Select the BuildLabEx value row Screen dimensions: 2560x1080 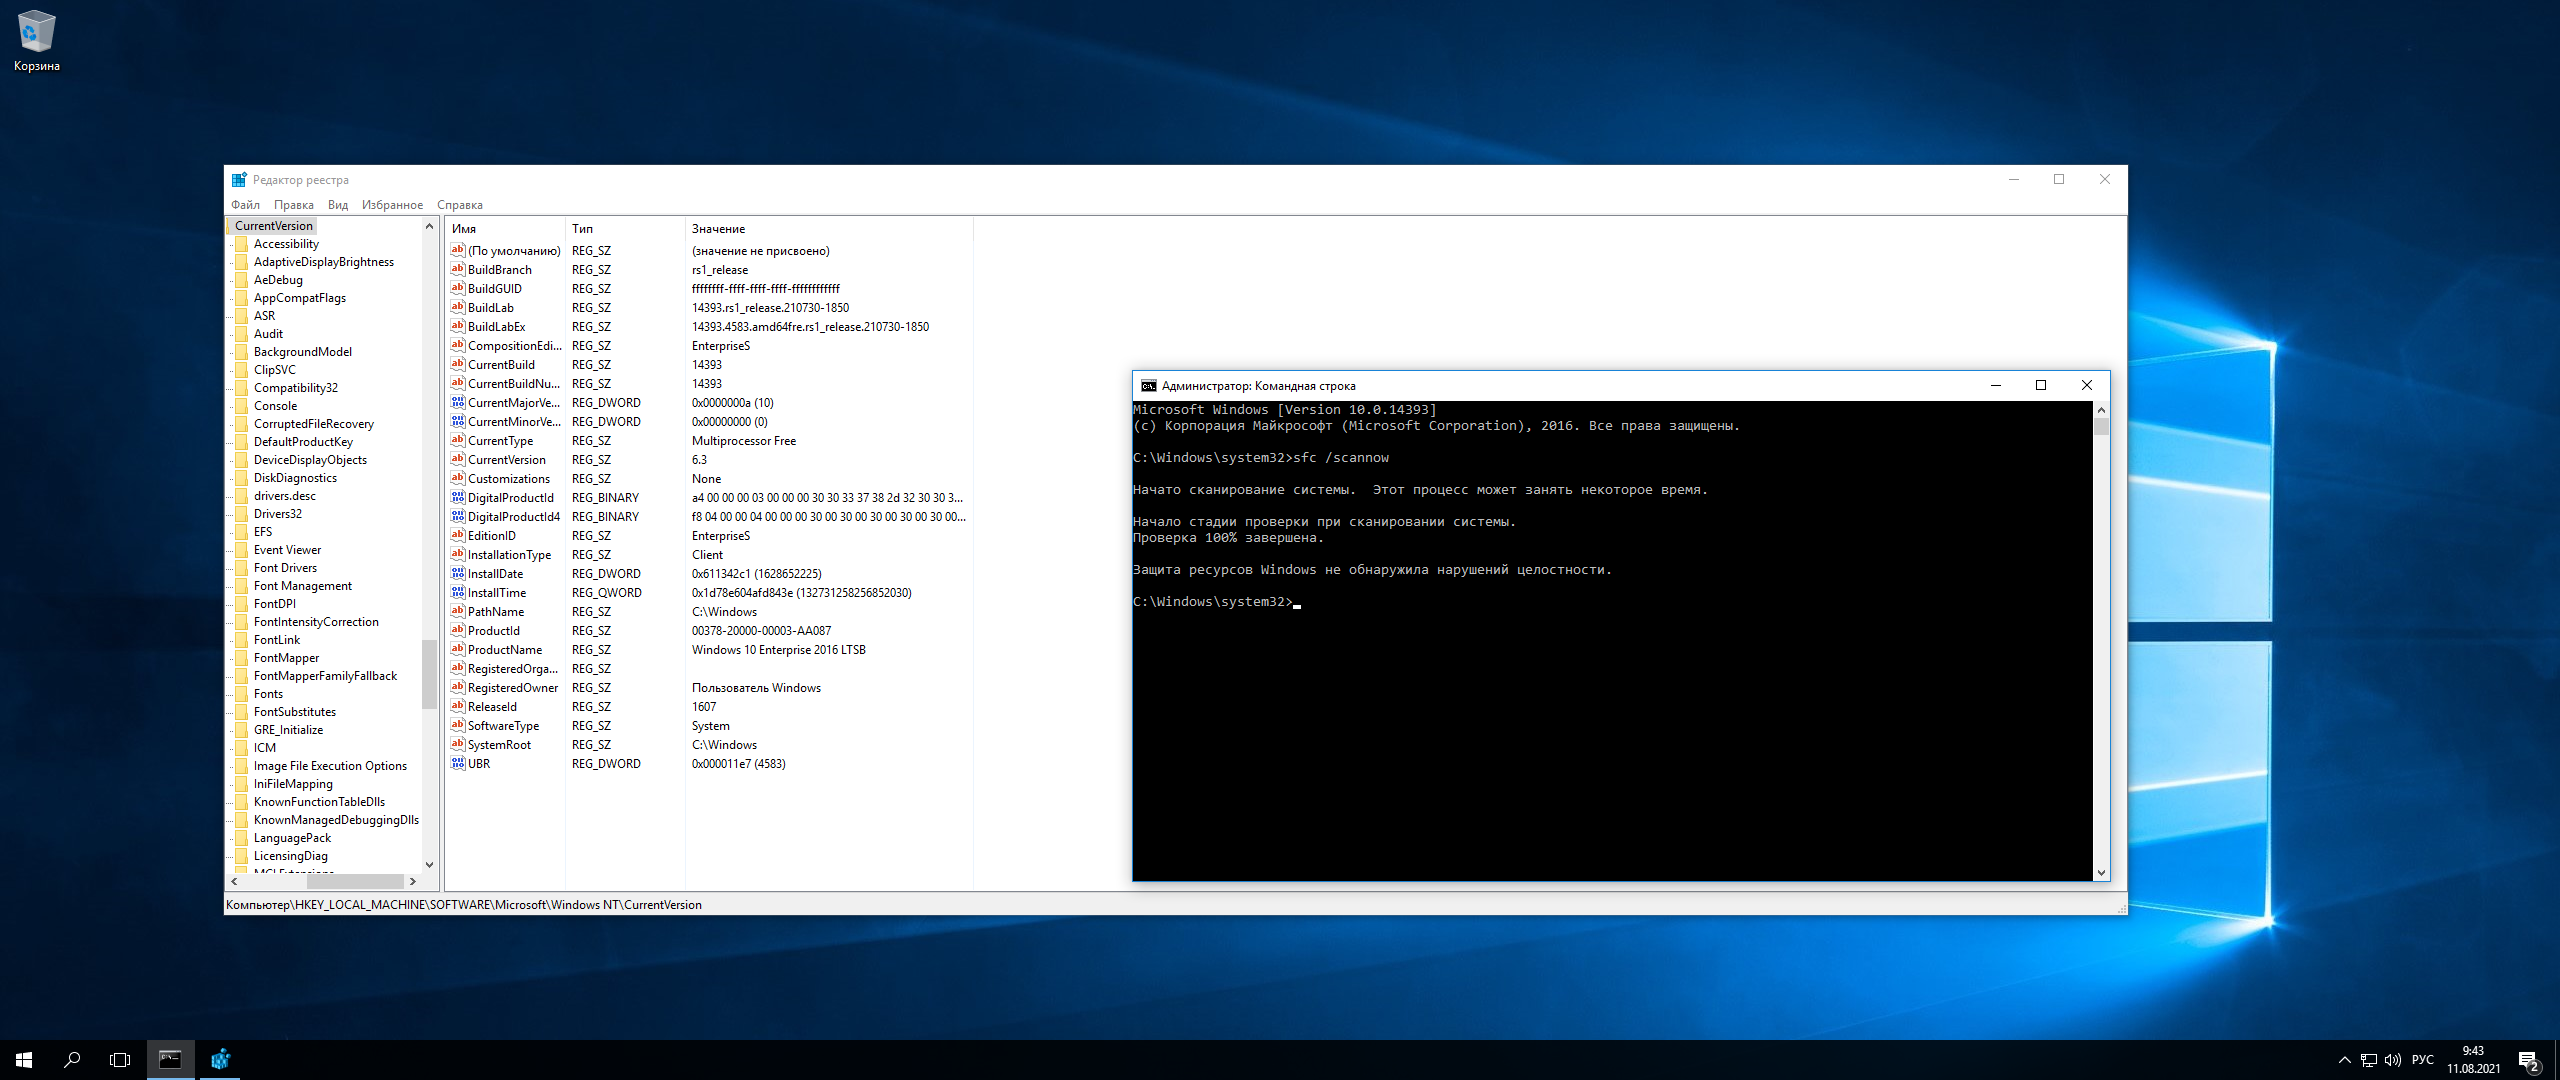click(x=709, y=327)
